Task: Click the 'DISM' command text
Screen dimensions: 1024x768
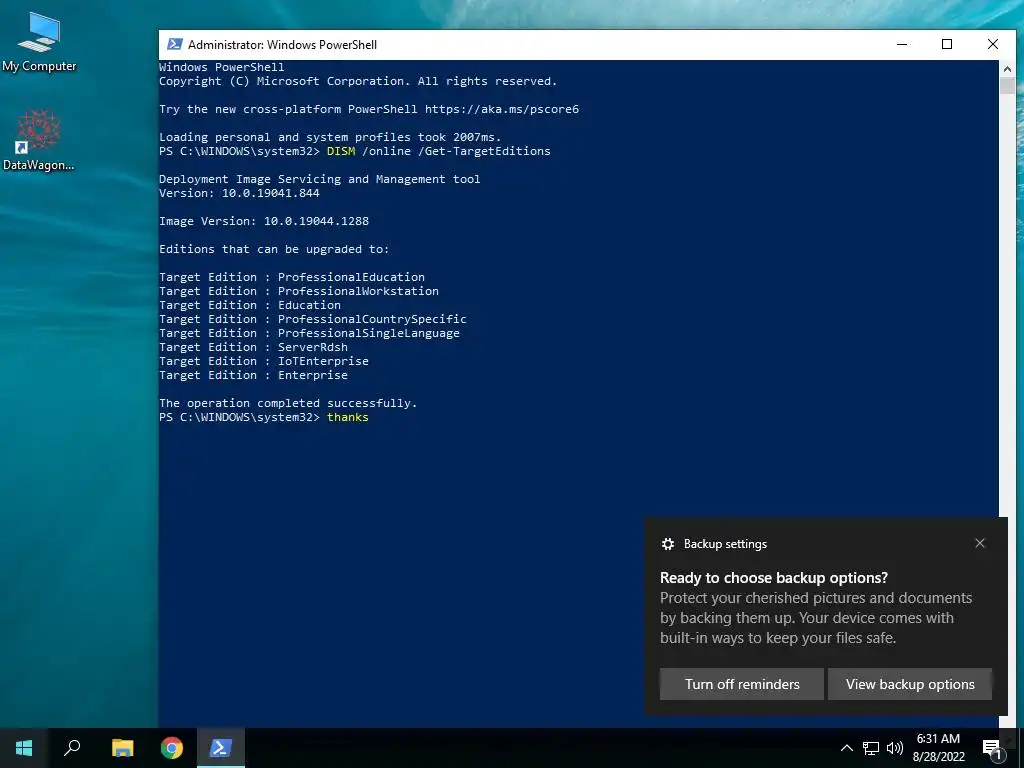Action: (341, 151)
